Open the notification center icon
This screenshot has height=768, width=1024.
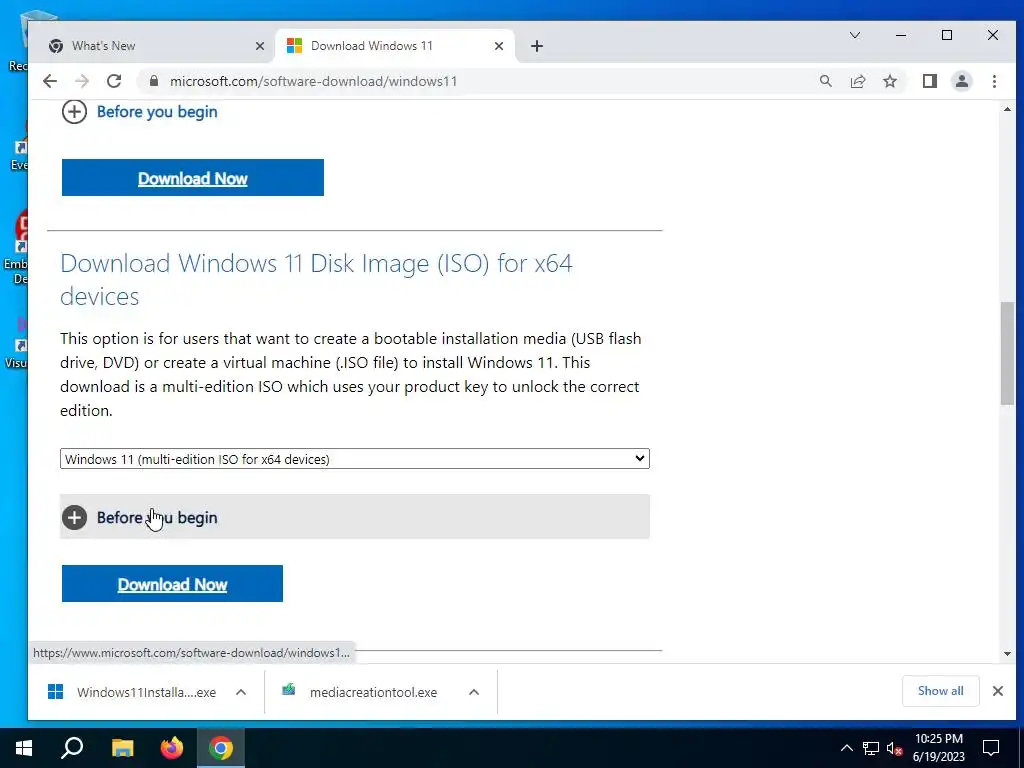pyautogui.click(x=991, y=748)
